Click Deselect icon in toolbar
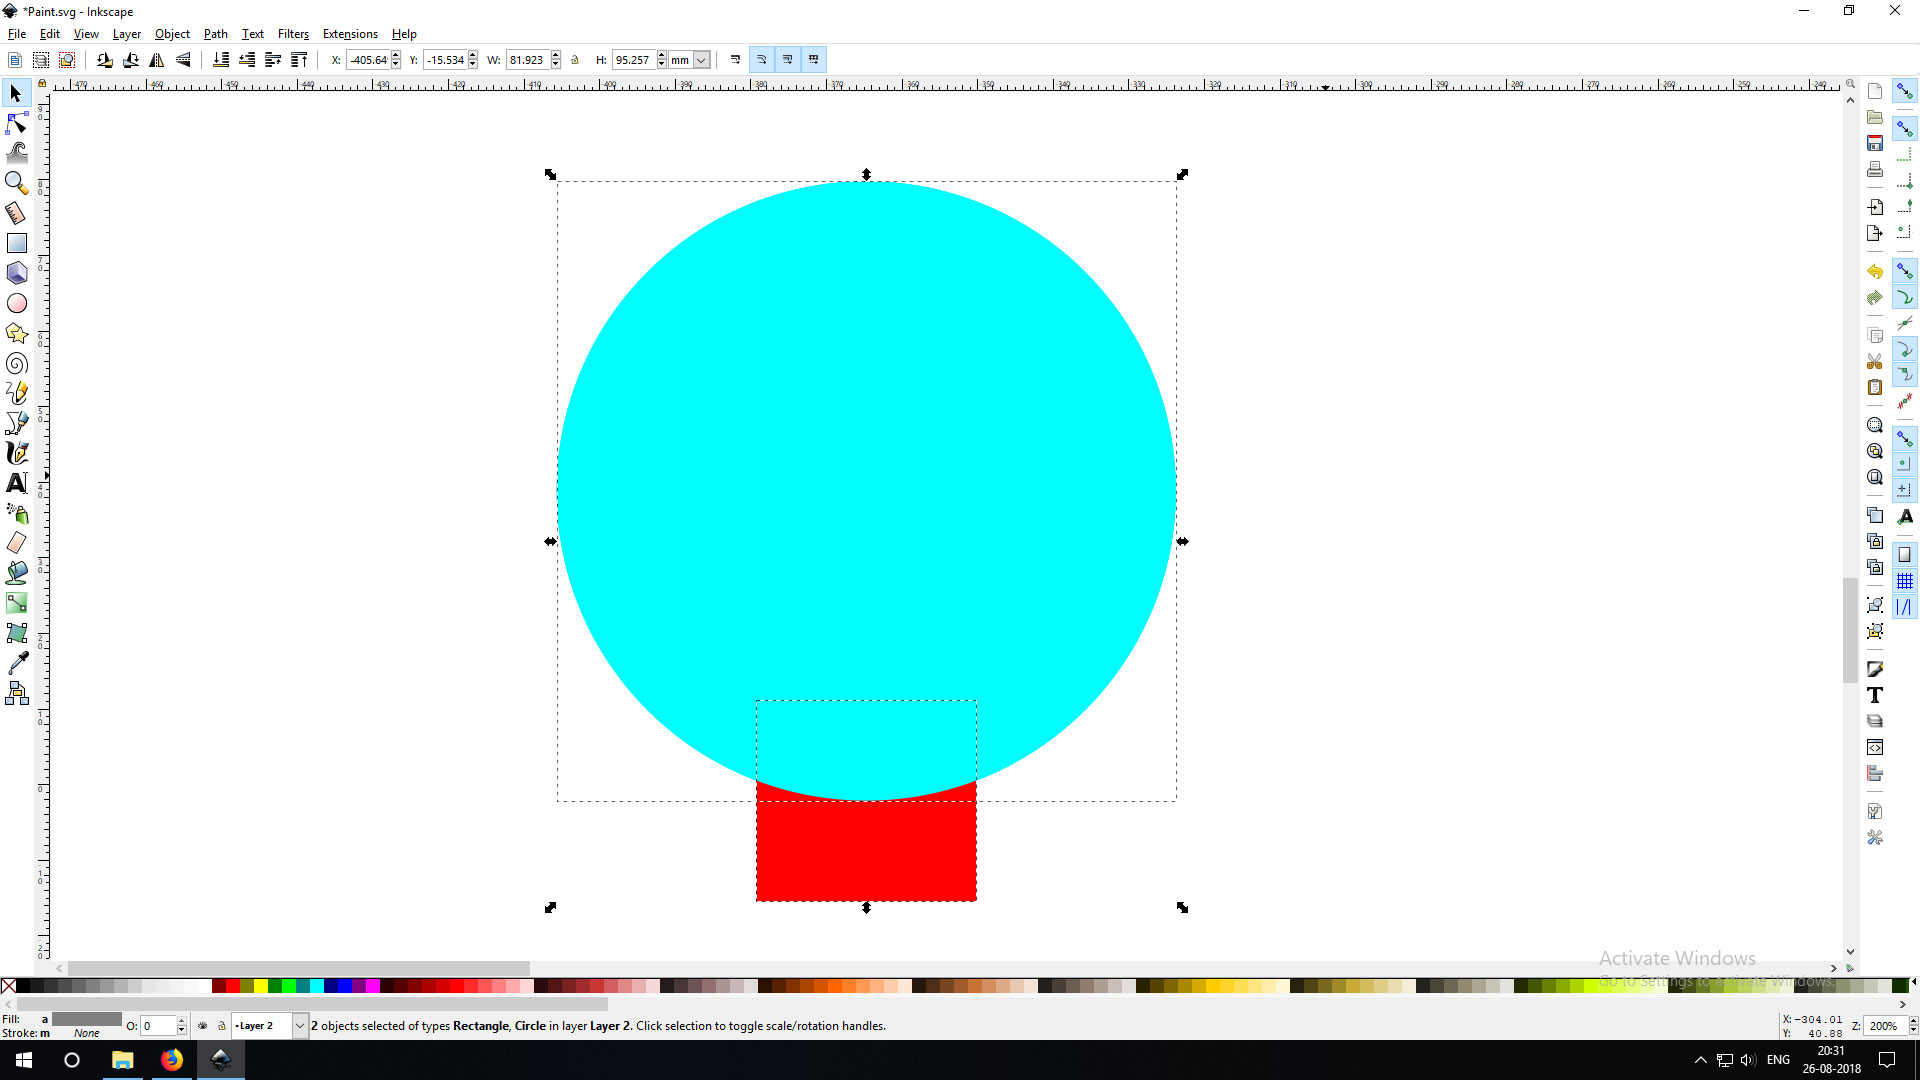 click(x=67, y=60)
